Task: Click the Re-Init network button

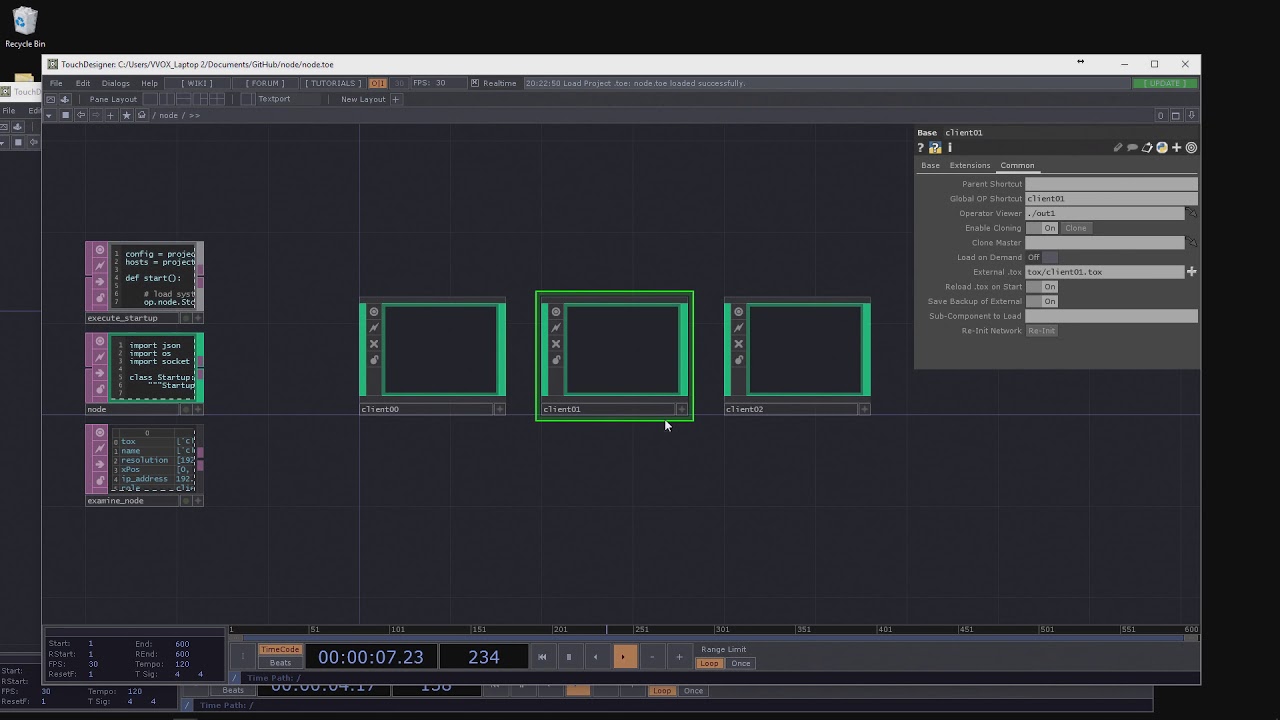Action: click(x=1041, y=331)
